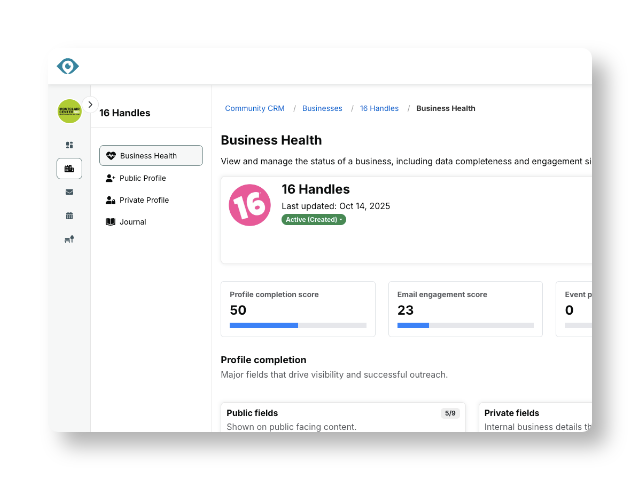Image resolution: width=640 pixels, height=480 pixels.
Task: Click the Private fields card heading
Action: click(511, 413)
